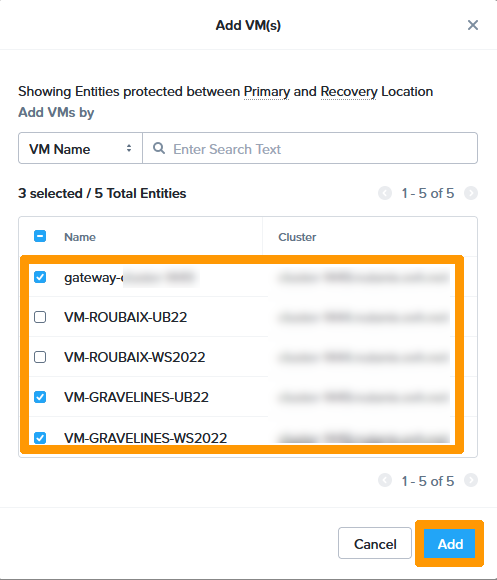Click the dropdown arrows beside VM Name
497x580 pixels.
pos(129,148)
